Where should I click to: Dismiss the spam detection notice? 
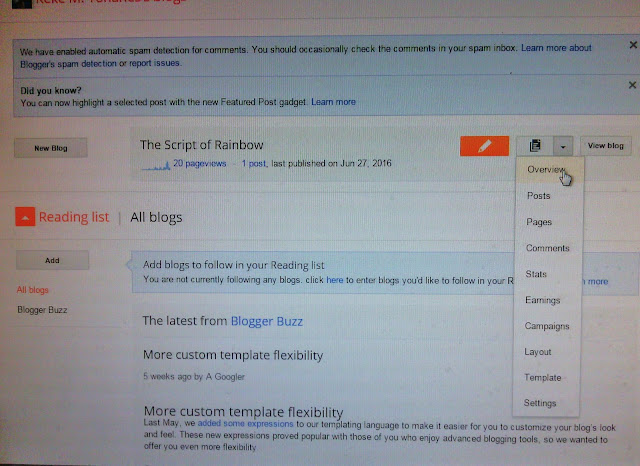click(x=633, y=45)
